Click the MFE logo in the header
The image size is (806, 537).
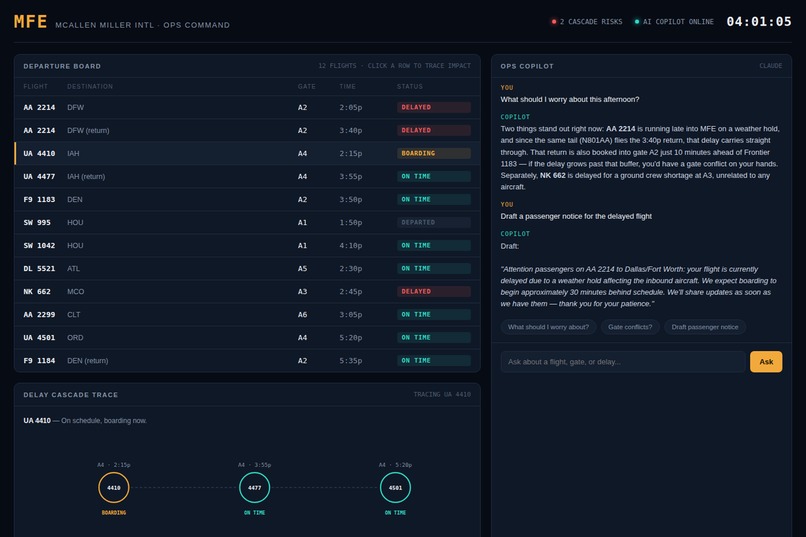click(30, 22)
